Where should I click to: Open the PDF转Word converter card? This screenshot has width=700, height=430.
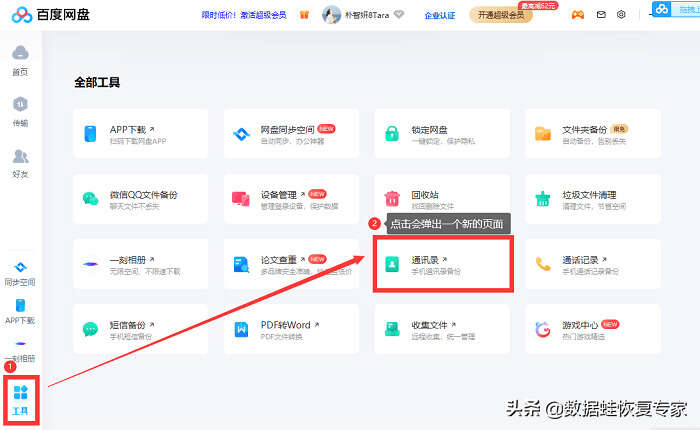(291, 329)
